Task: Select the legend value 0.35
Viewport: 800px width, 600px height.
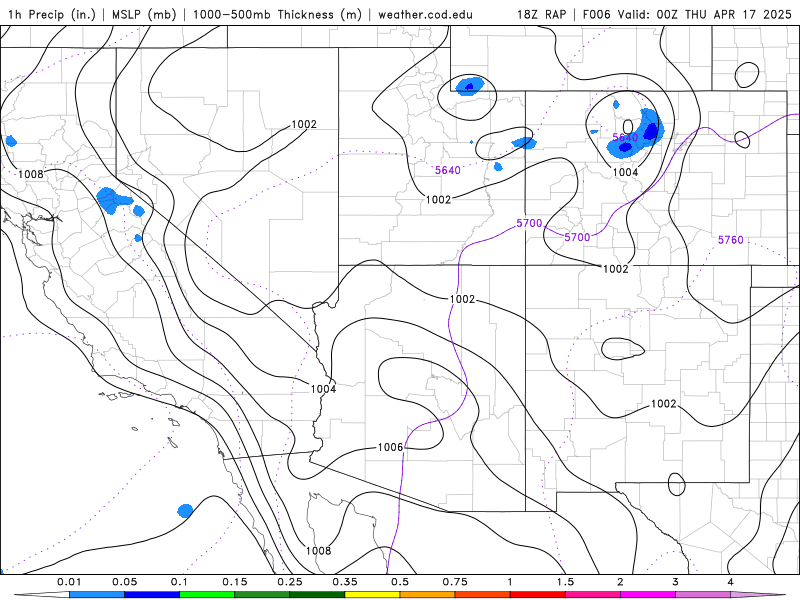Action: point(345,582)
